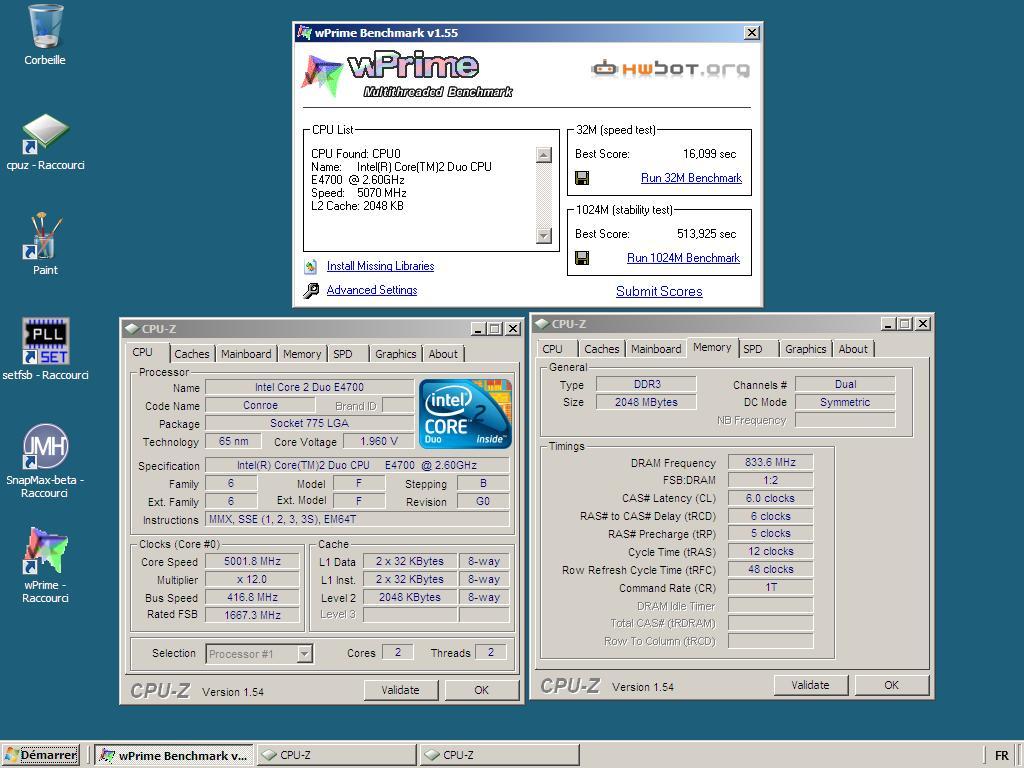Click the DRAM Frequency value 833.6 MHz
Image resolution: width=1024 pixels, height=768 pixels.
771,462
